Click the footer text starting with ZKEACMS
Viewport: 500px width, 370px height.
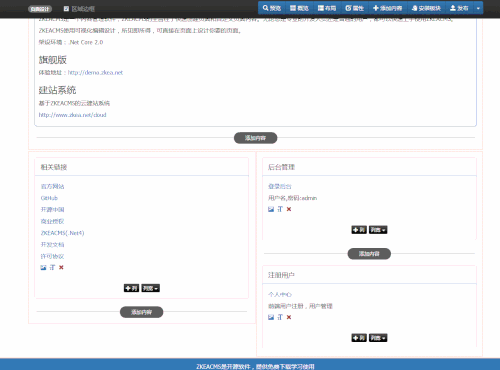[x=255, y=366]
